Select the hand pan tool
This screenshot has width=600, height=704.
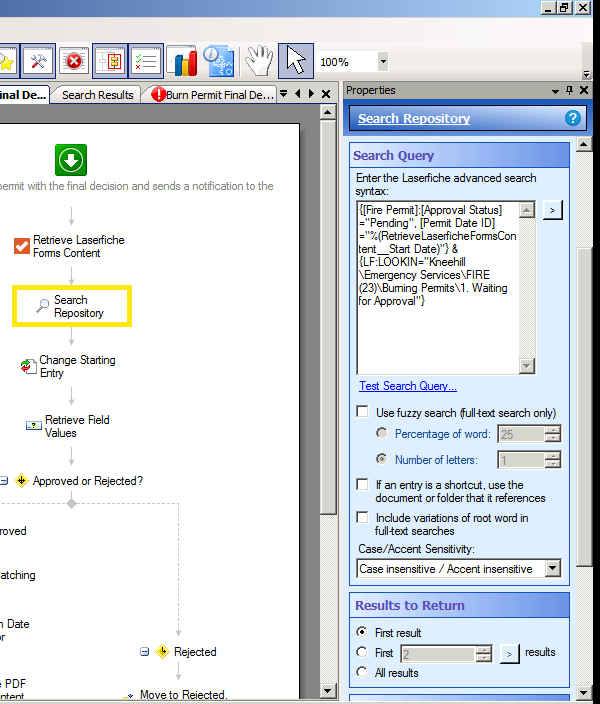tap(259, 60)
